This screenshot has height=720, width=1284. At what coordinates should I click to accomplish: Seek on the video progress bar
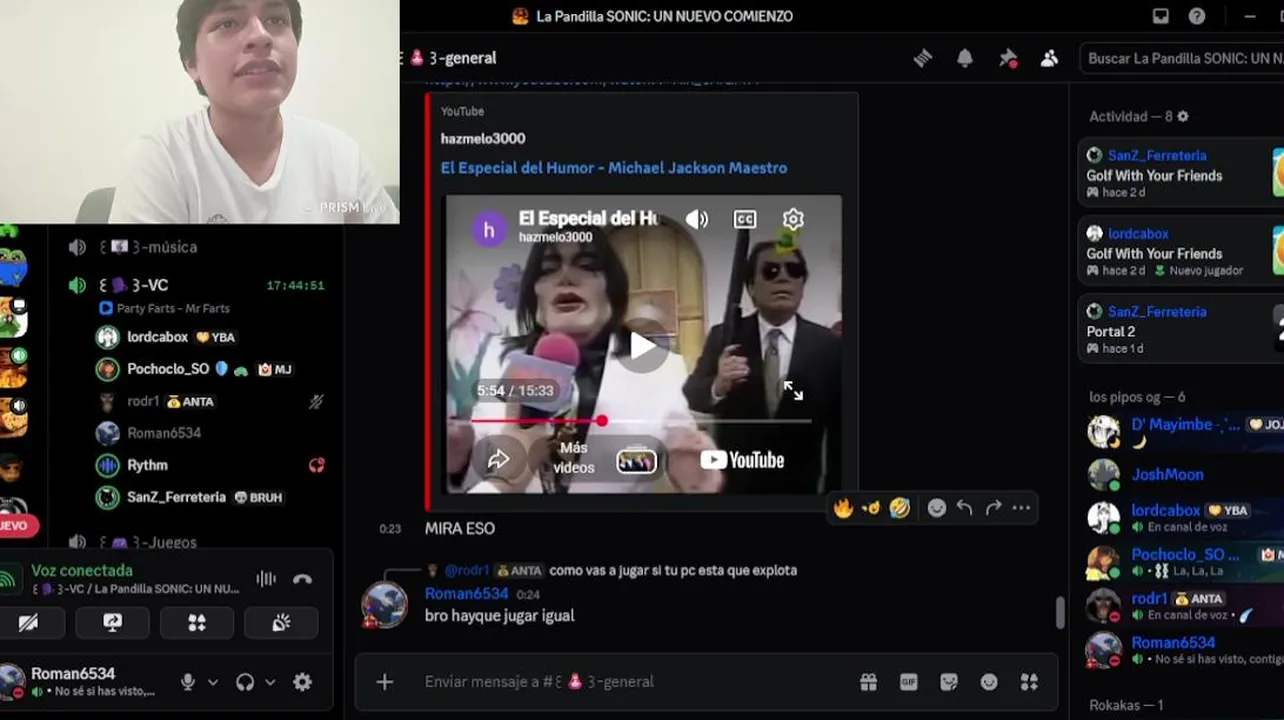tap(640, 421)
